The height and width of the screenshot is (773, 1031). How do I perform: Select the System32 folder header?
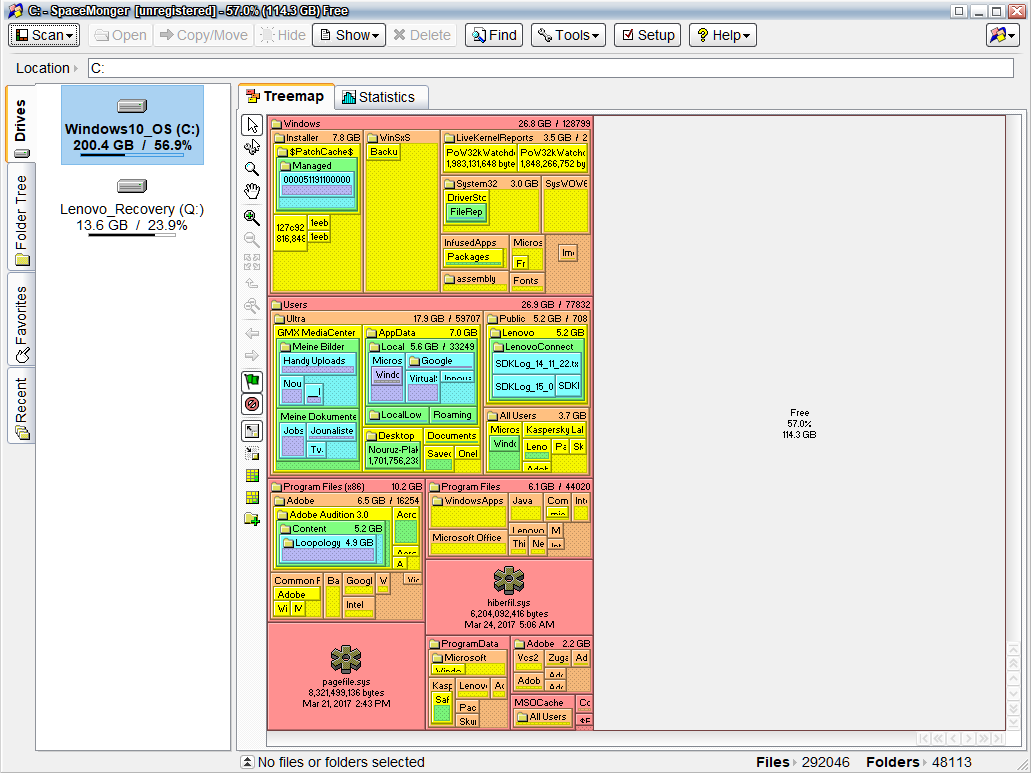[x=491, y=184]
